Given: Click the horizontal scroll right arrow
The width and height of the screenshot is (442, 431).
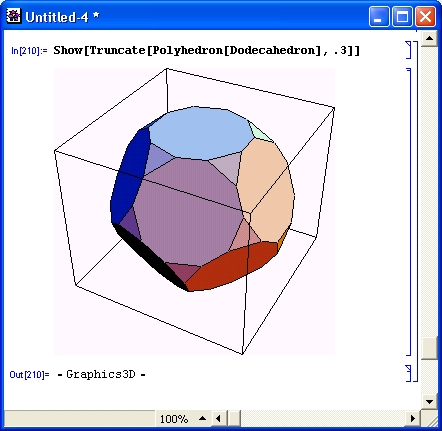Looking at the screenshot, I should (x=413, y=418).
